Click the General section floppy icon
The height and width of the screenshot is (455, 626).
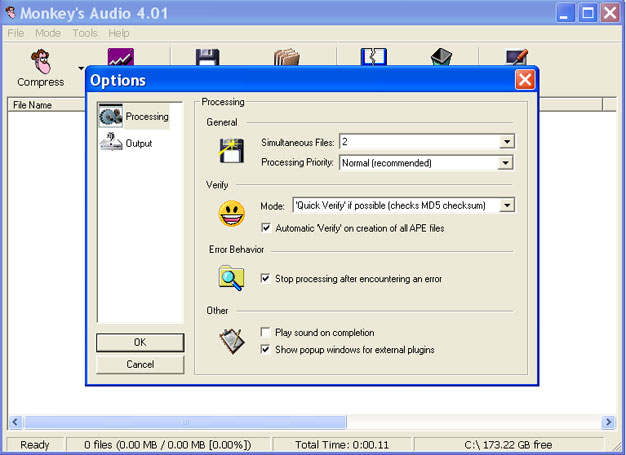(232, 150)
